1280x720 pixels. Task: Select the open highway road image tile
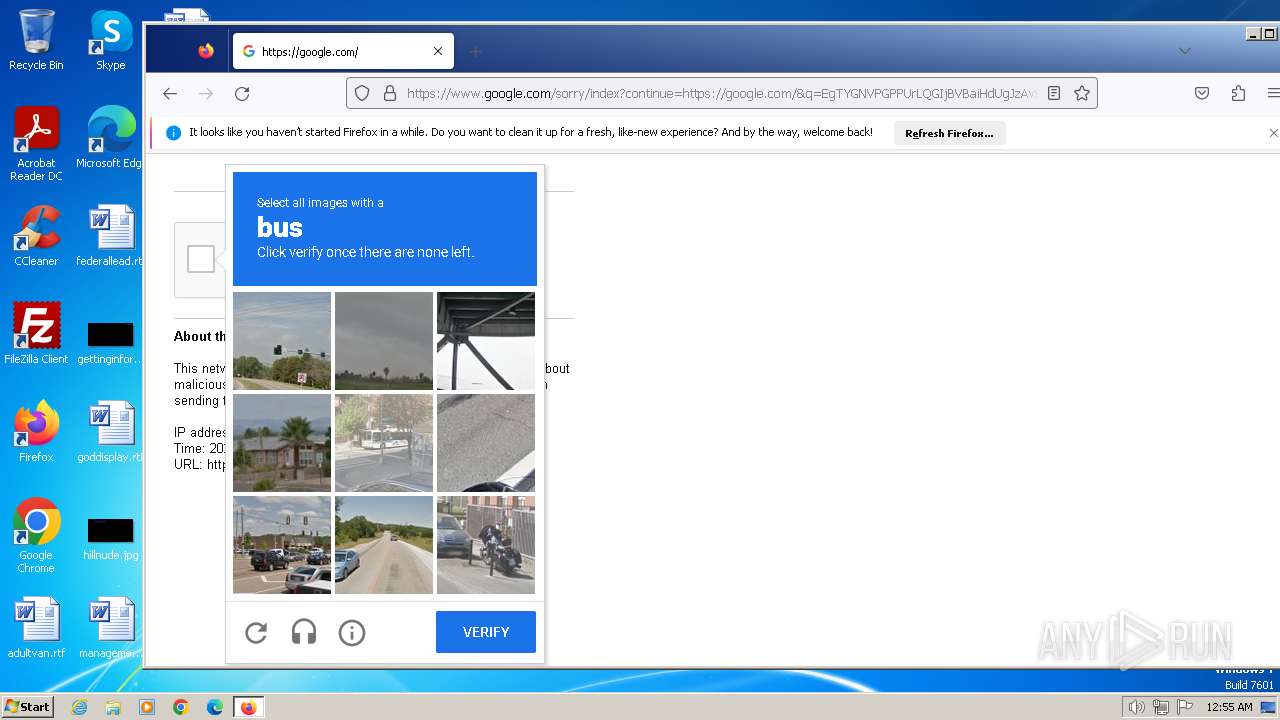pyautogui.click(x=384, y=545)
